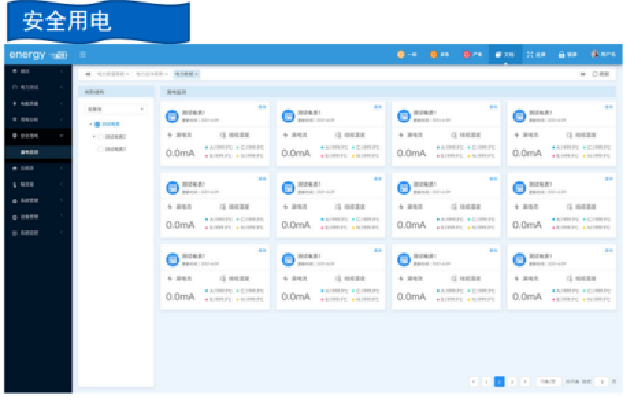This screenshot has height=402, width=635.
Task: Close the active highlighted third tab
Action: pyautogui.click(x=197, y=74)
